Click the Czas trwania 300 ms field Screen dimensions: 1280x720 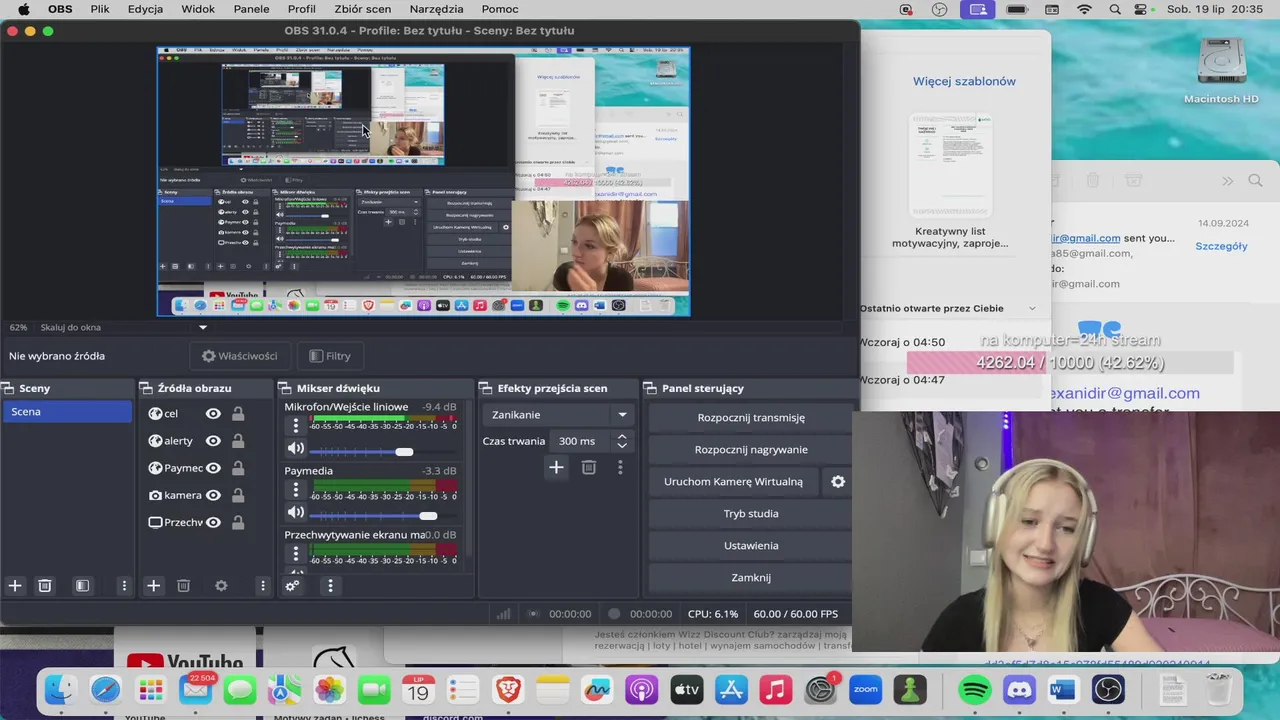580,441
